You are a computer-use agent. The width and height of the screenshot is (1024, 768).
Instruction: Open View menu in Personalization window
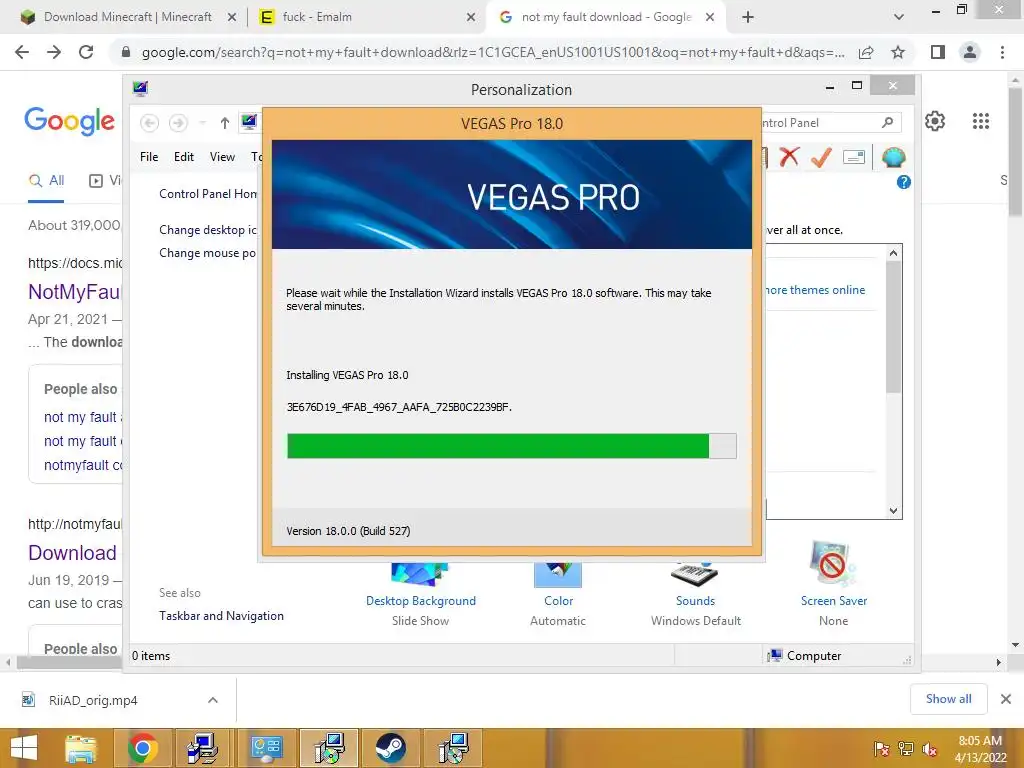(x=222, y=157)
